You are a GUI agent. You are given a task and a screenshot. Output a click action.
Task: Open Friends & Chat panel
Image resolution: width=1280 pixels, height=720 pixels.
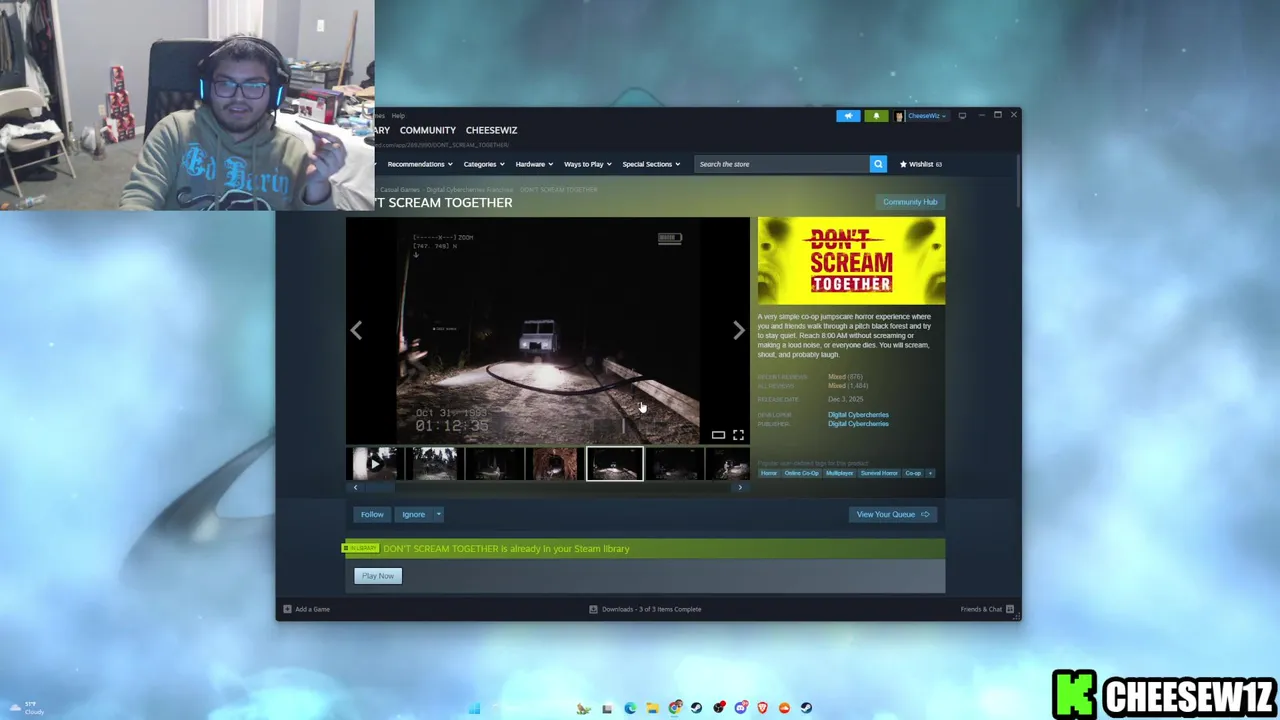987,609
